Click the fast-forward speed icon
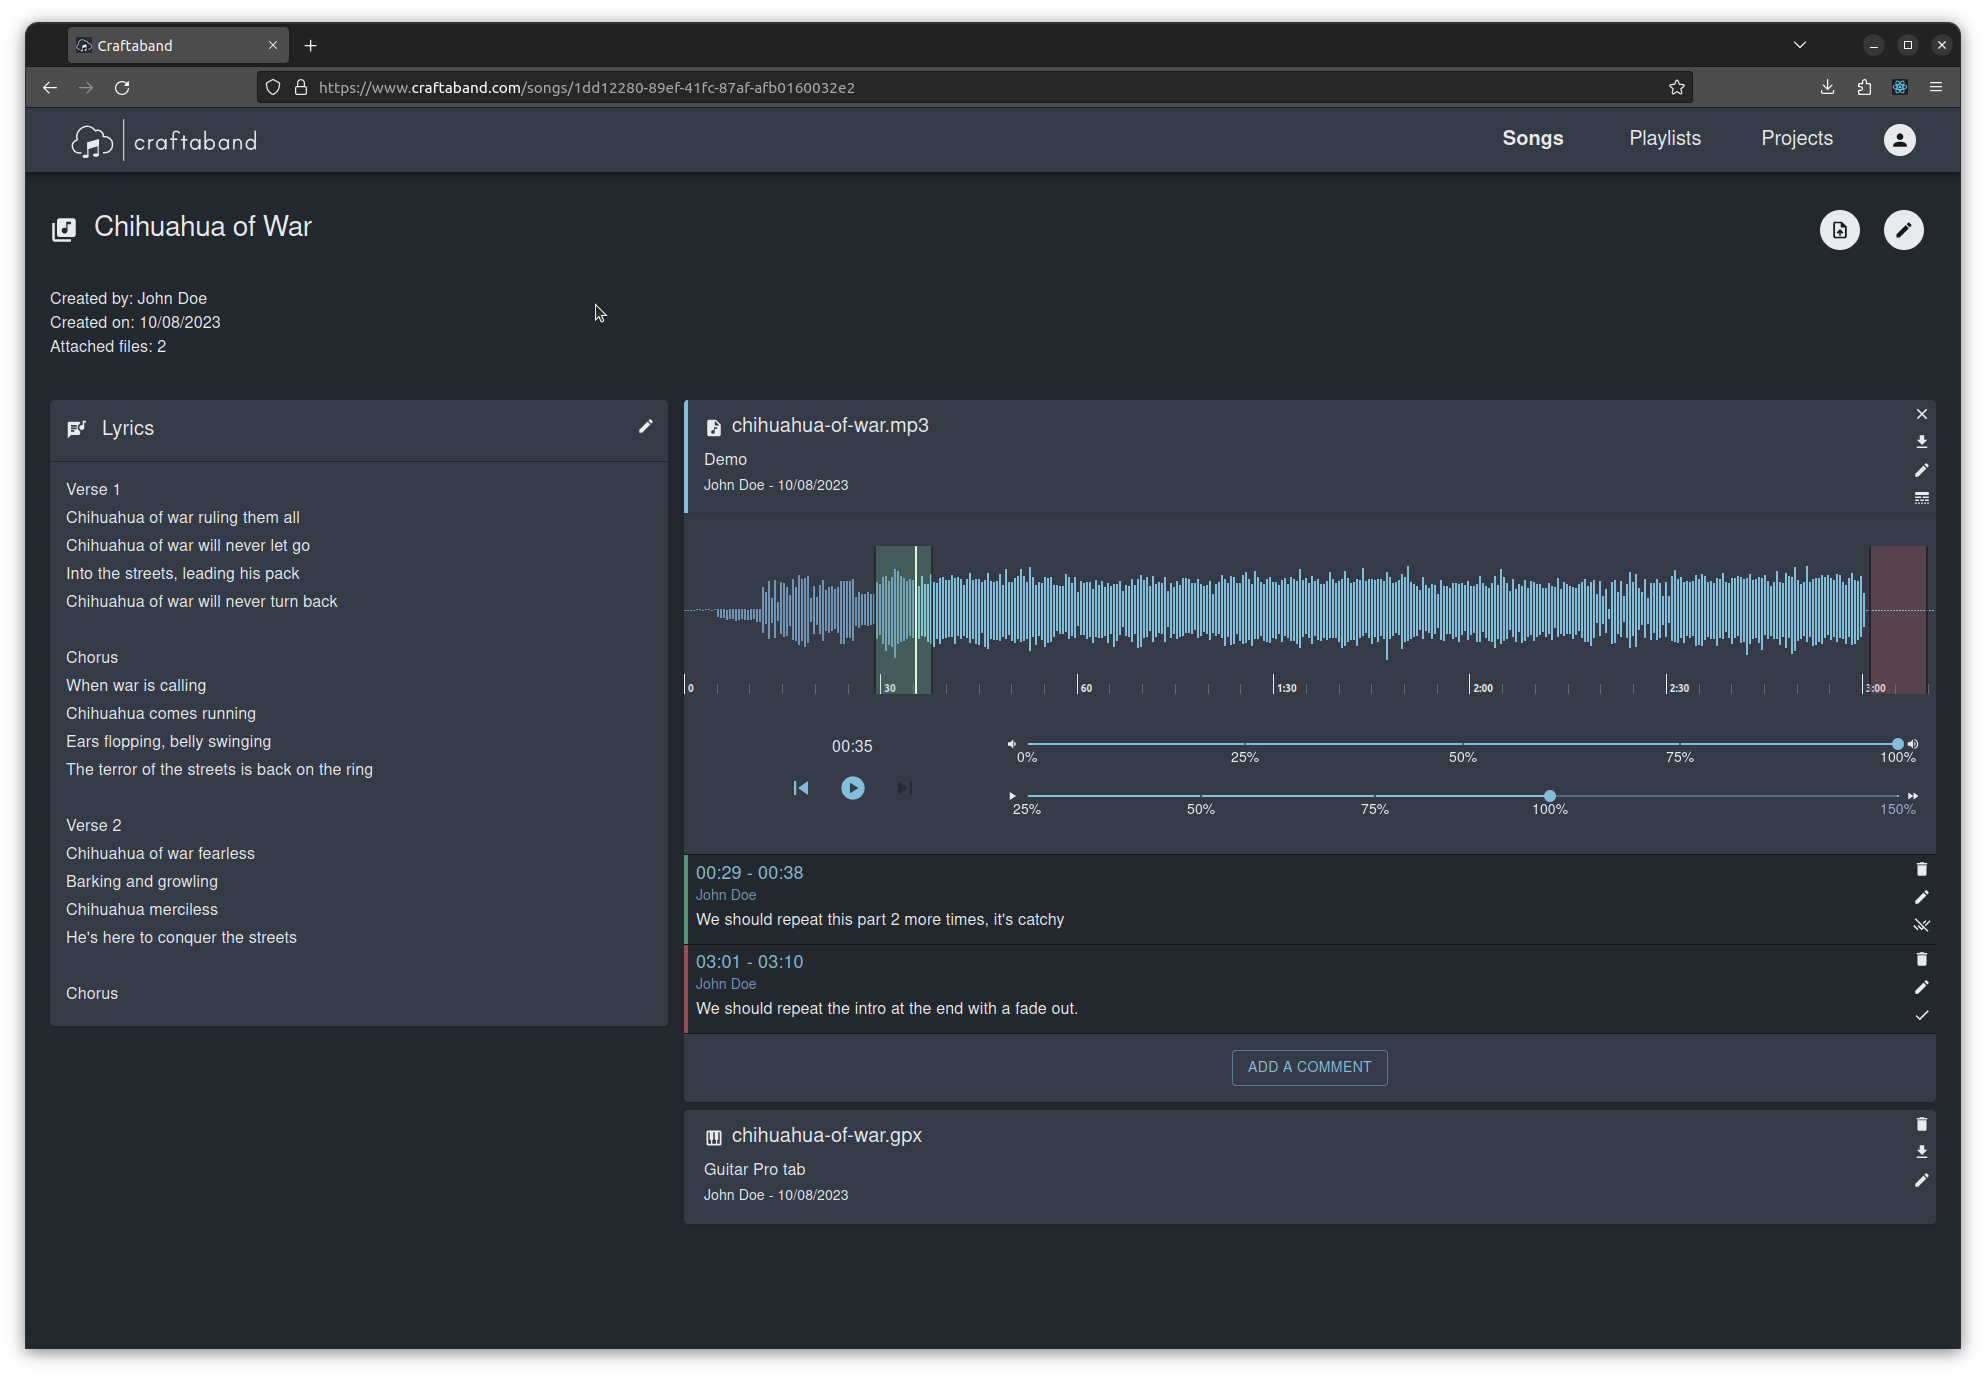 pos(1912,796)
